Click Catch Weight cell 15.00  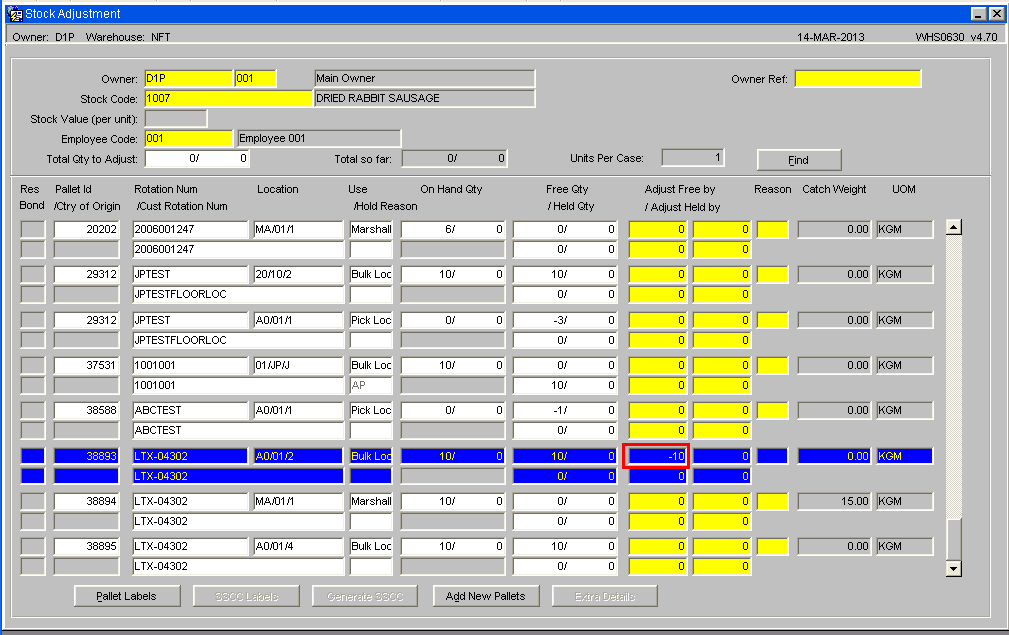click(834, 501)
